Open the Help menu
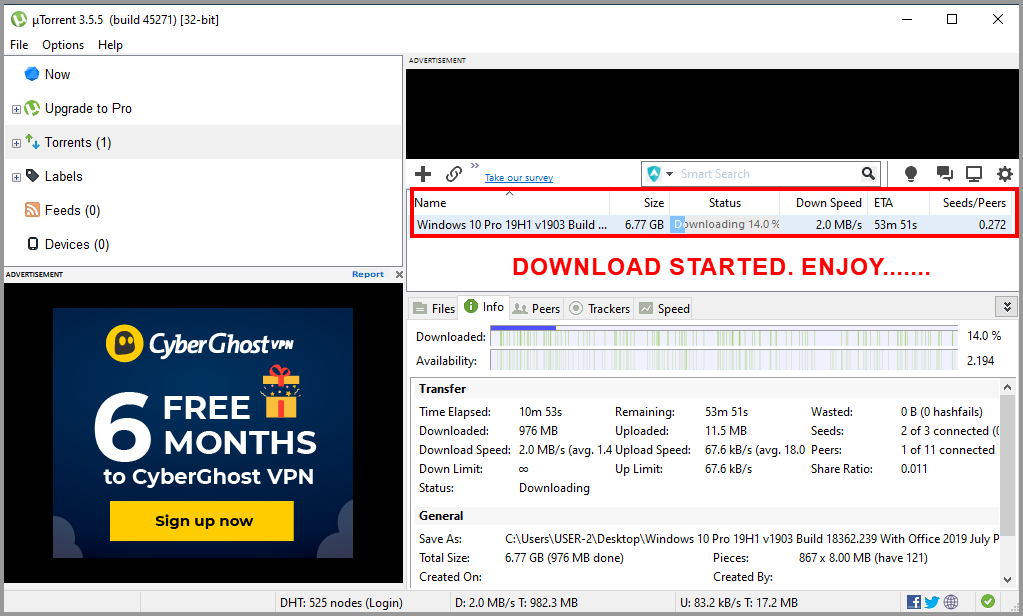1023x616 pixels. click(110, 44)
